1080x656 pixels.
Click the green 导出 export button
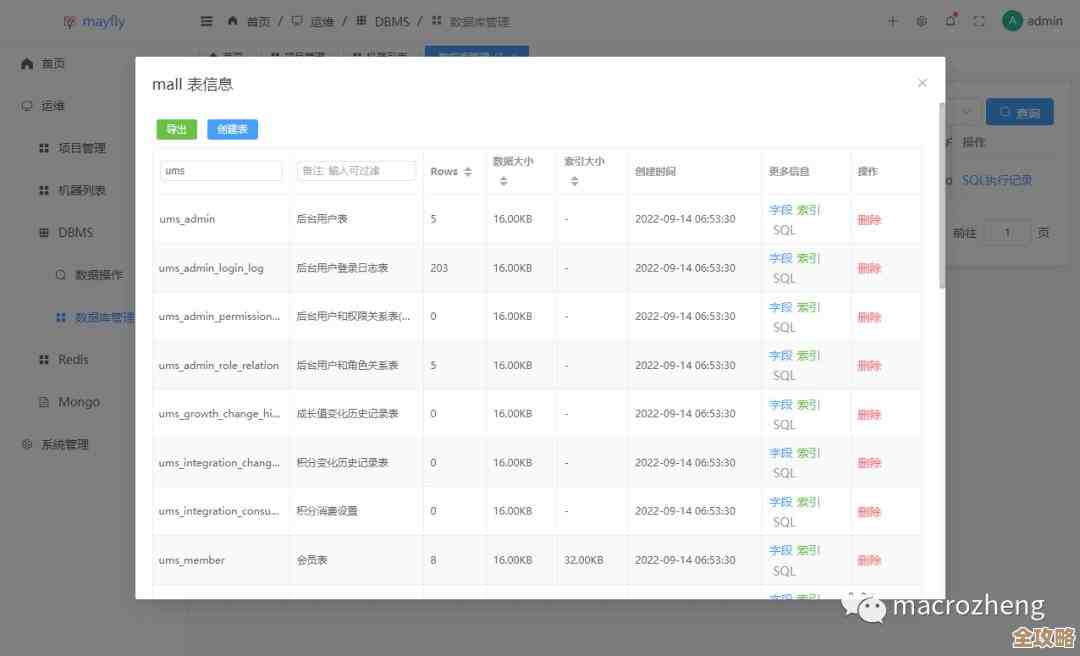pyautogui.click(x=176, y=128)
